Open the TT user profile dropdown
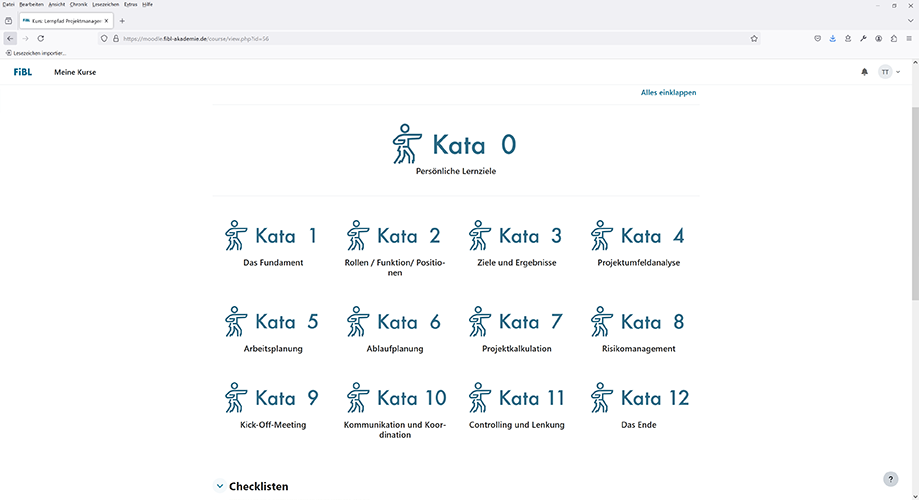919x500 pixels. pos(889,72)
